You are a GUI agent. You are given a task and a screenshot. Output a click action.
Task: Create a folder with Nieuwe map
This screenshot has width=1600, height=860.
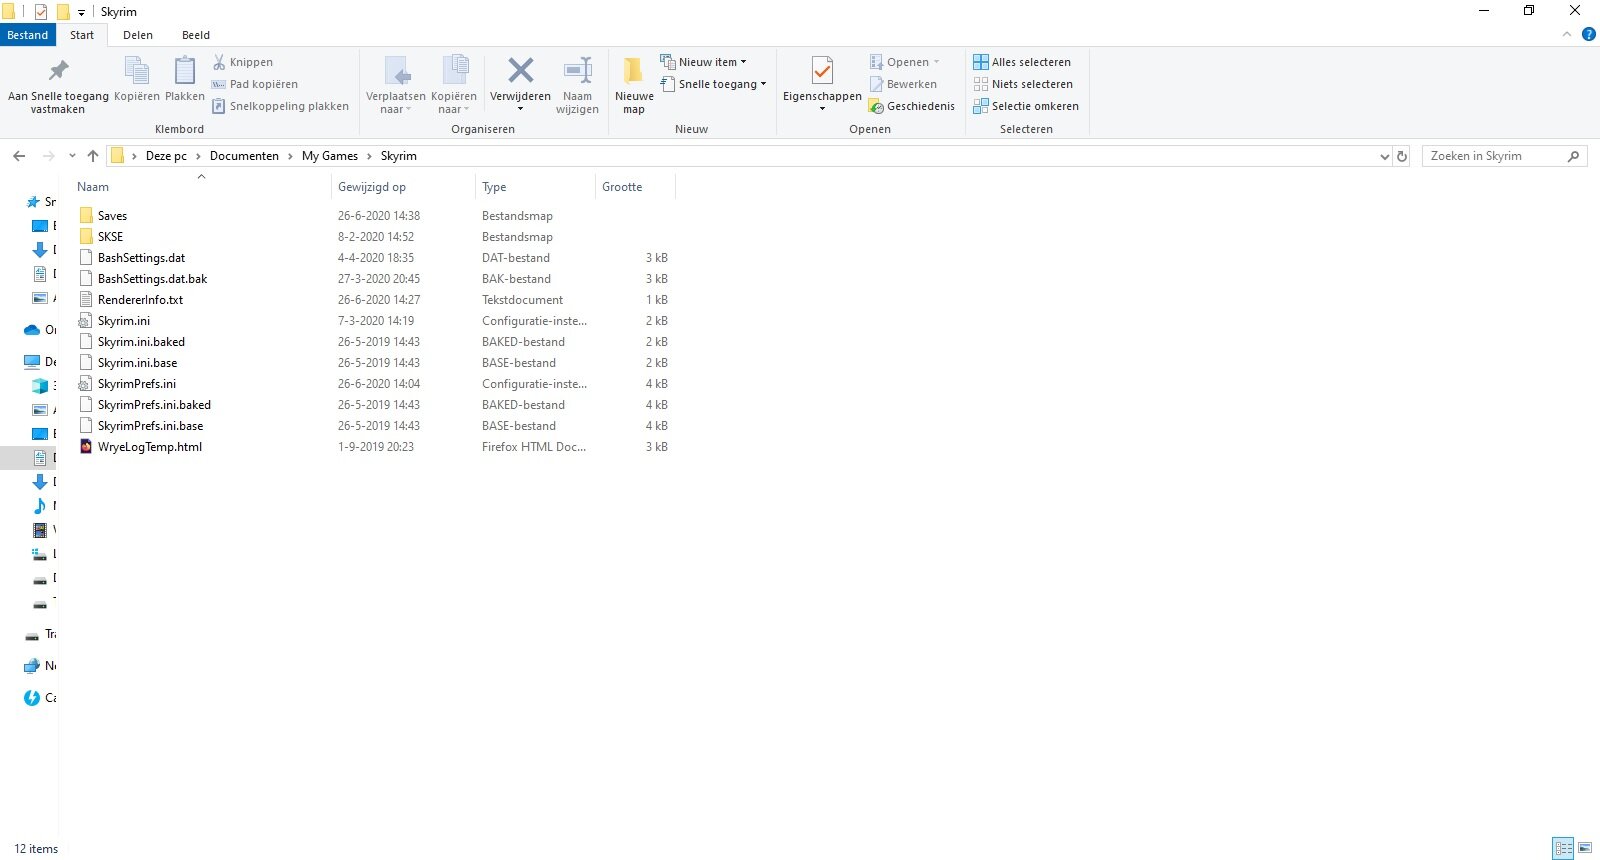tap(634, 84)
